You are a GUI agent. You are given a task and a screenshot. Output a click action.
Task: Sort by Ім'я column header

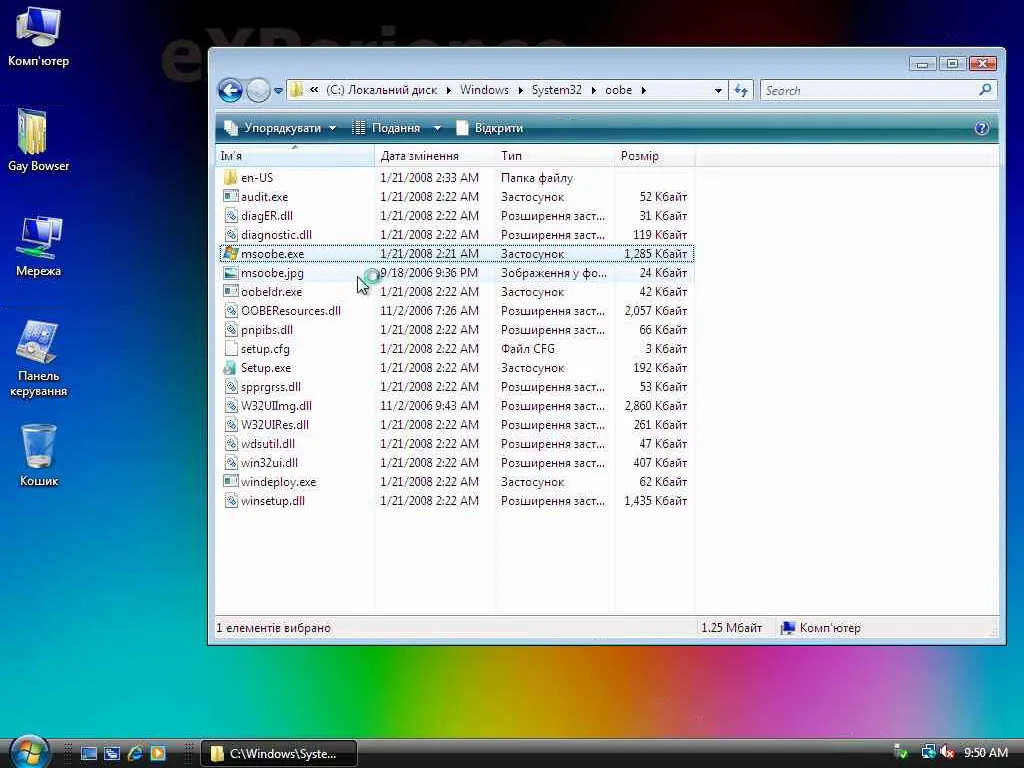[x=295, y=156]
